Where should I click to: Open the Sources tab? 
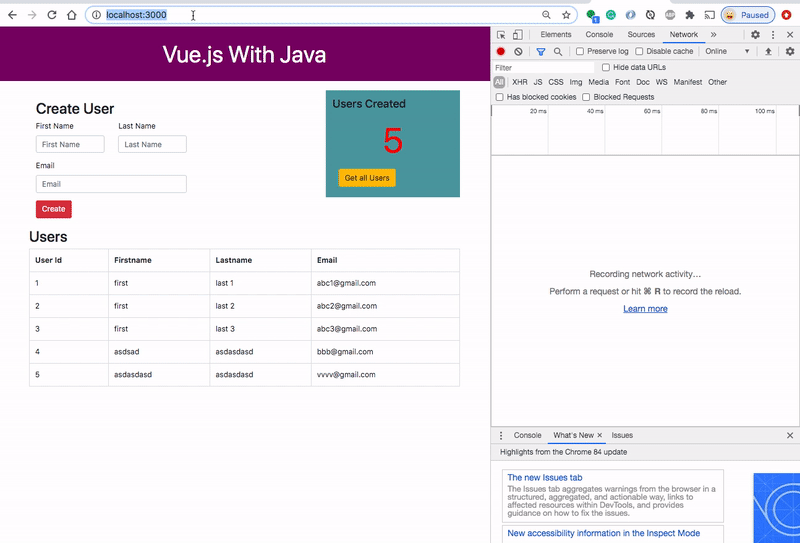pyautogui.click(x=641, y=35)
